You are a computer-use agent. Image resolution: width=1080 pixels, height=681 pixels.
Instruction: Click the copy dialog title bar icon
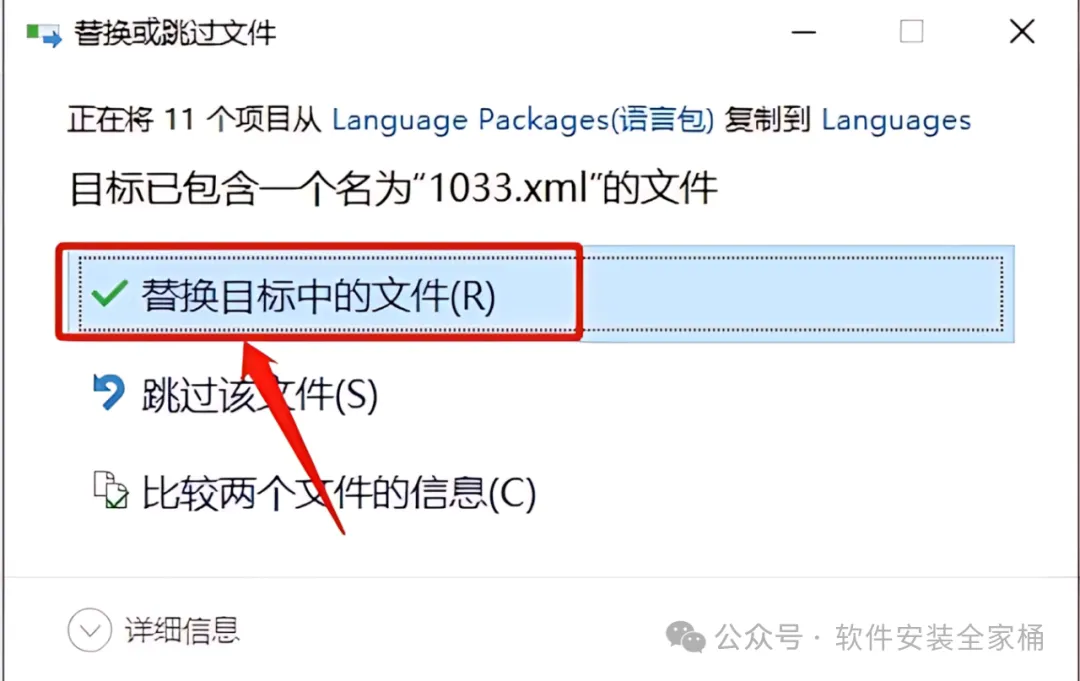tap(43, 34)
